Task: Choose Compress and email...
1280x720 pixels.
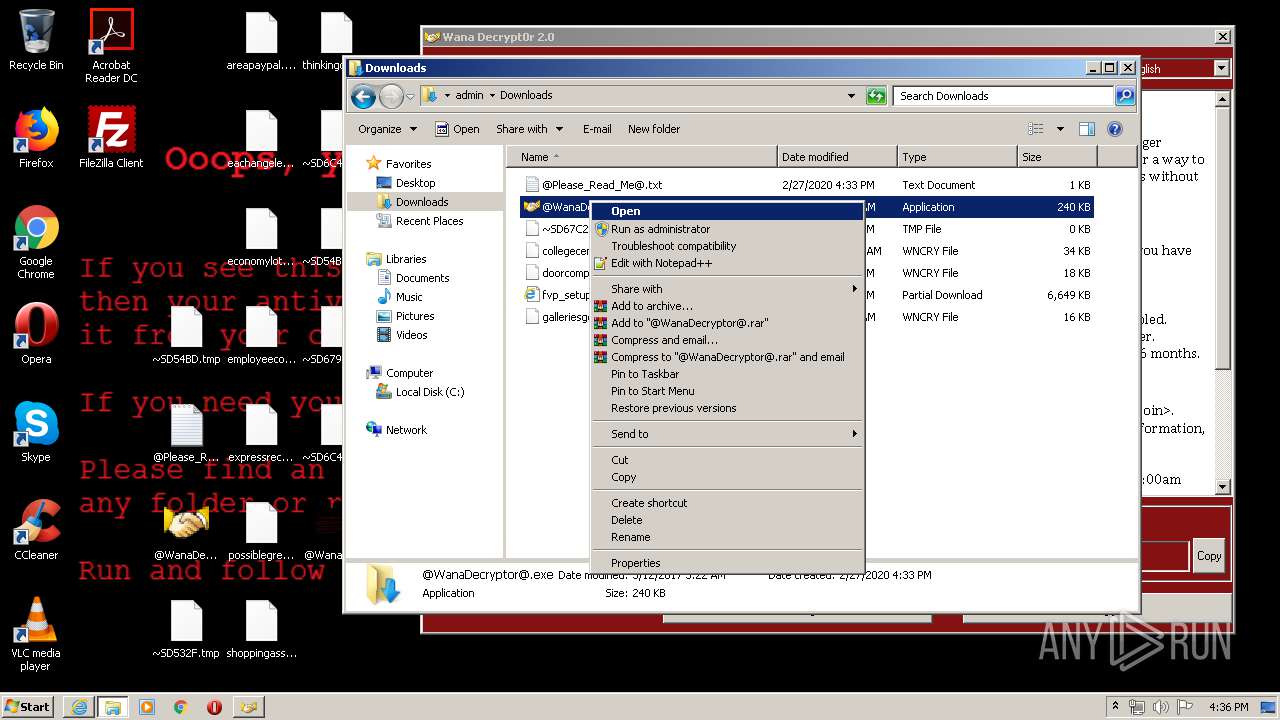Action: 727,340
